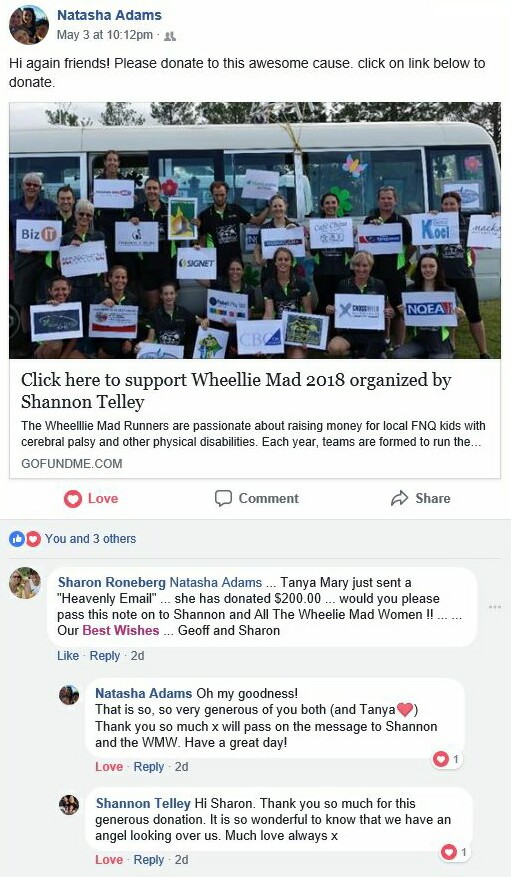Click the 'May 3 at 10:12pm' timestamp
This screenshot has height=877, width=511.
[105, 35]
